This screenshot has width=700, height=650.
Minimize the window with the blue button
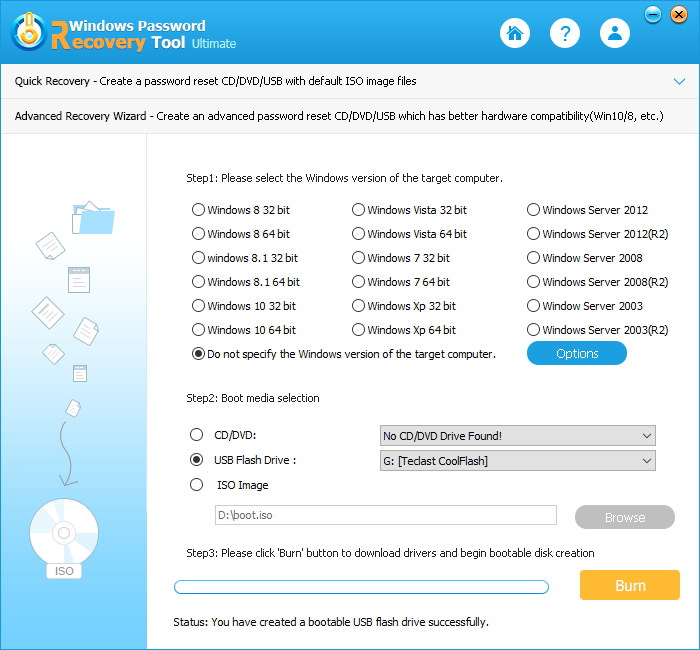point(653,15)
